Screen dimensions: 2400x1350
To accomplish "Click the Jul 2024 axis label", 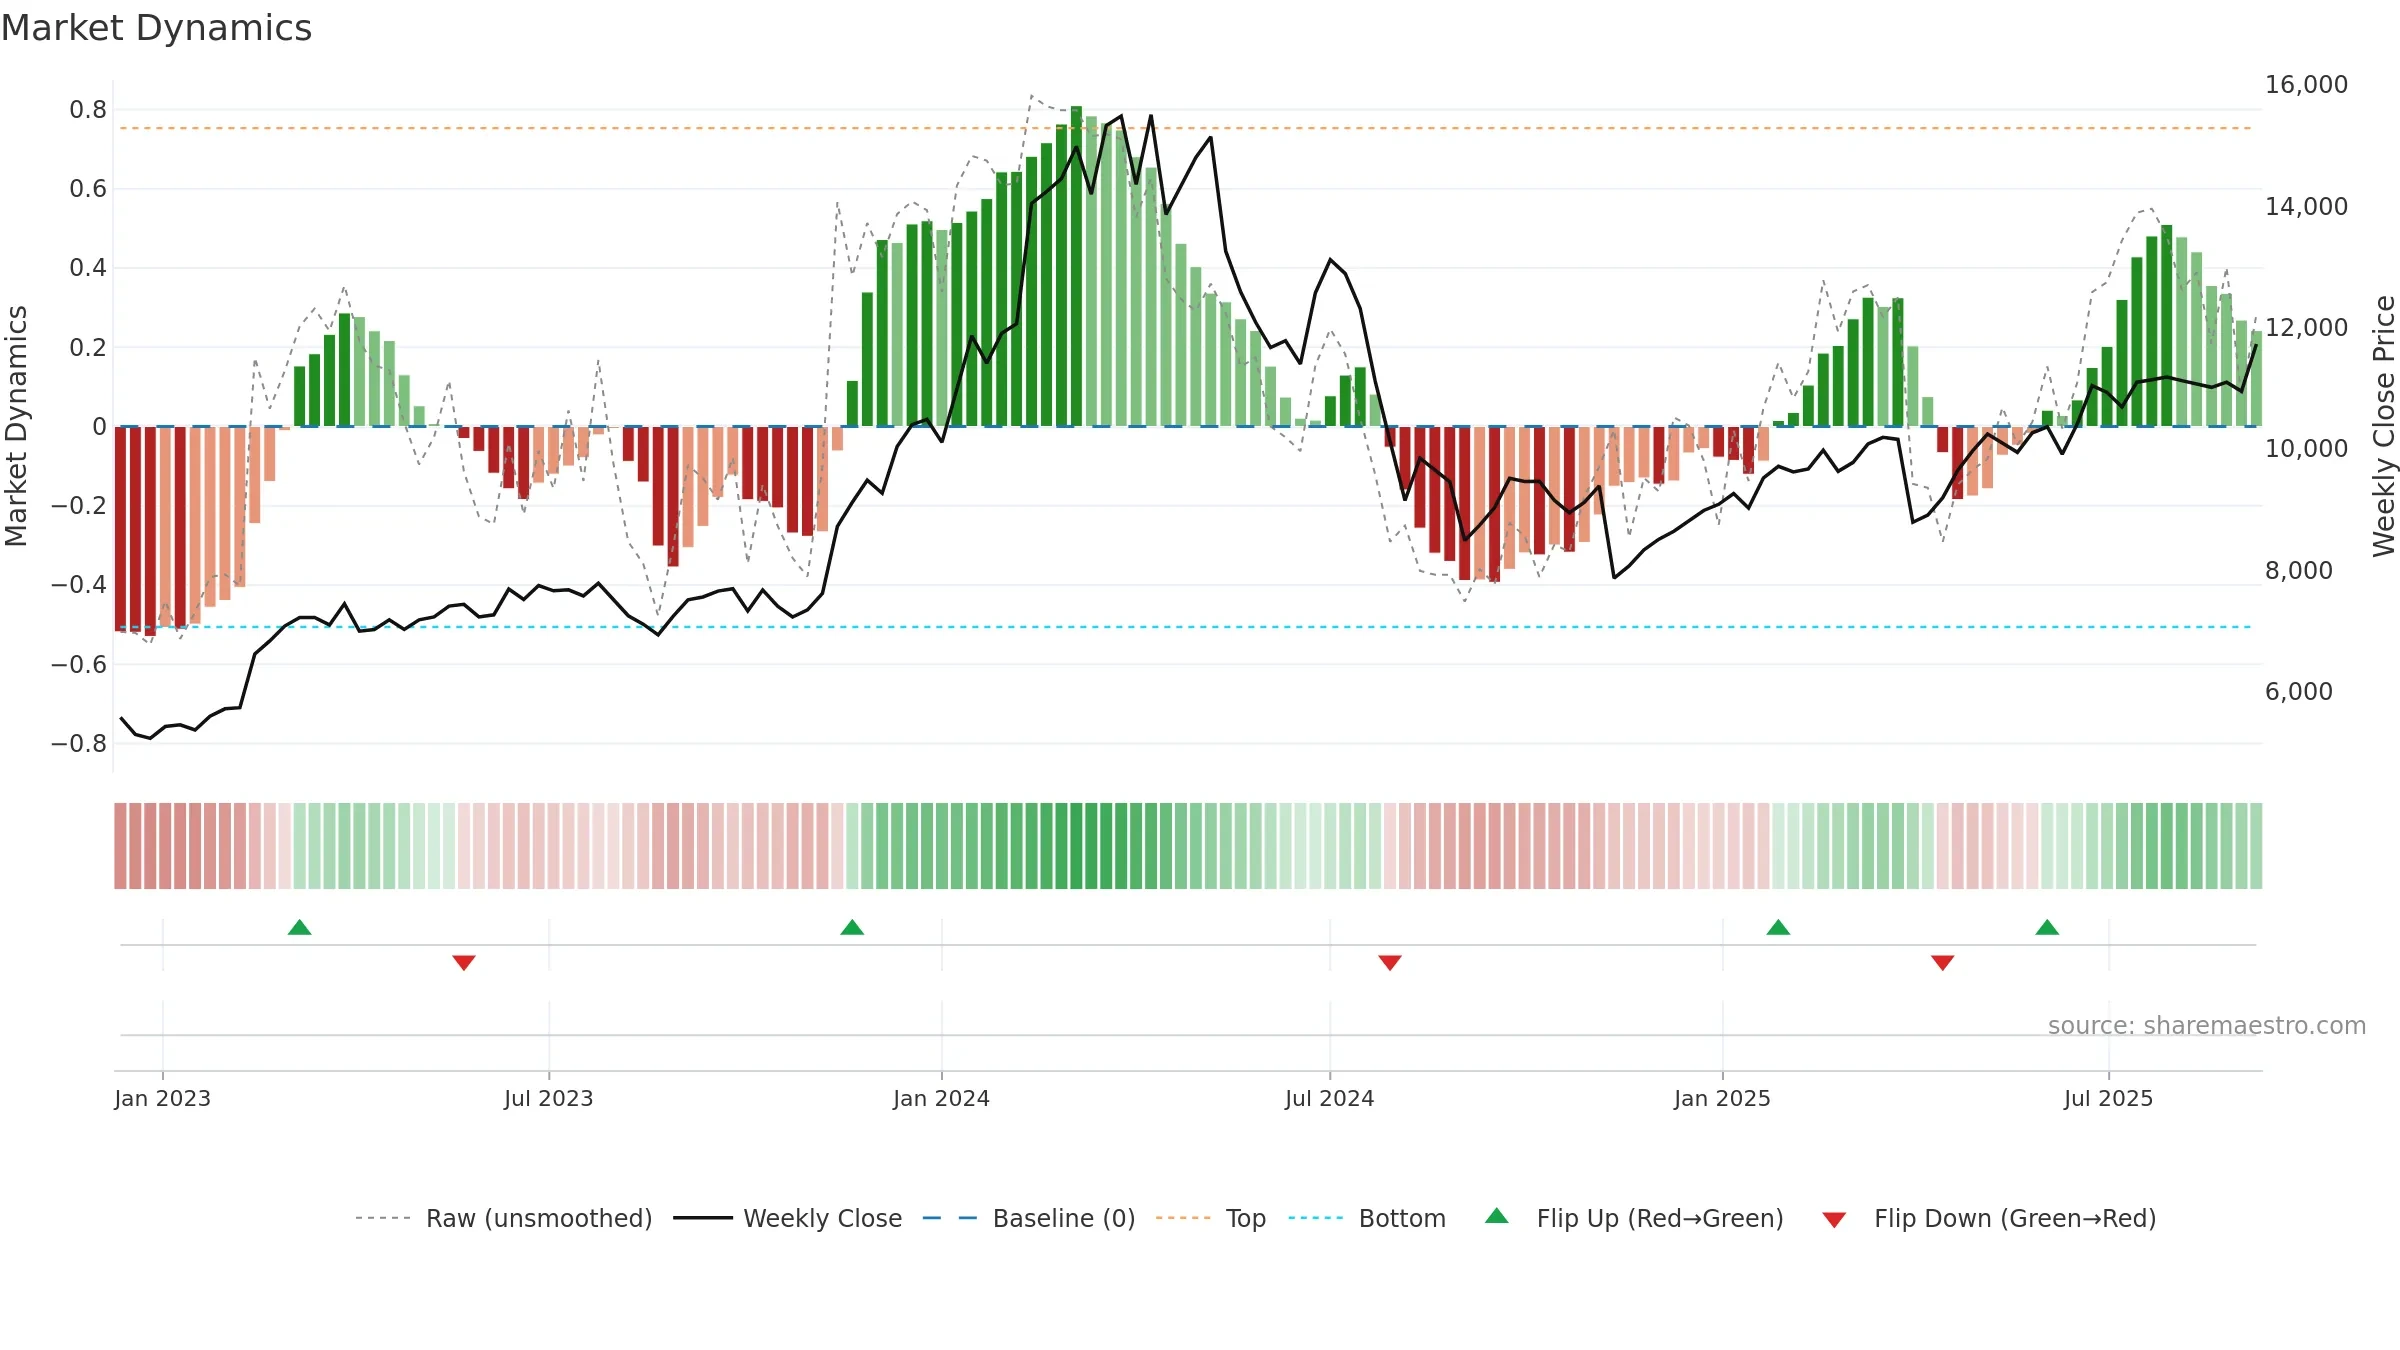I will pyautogui.click(x=1330, y=1098).
